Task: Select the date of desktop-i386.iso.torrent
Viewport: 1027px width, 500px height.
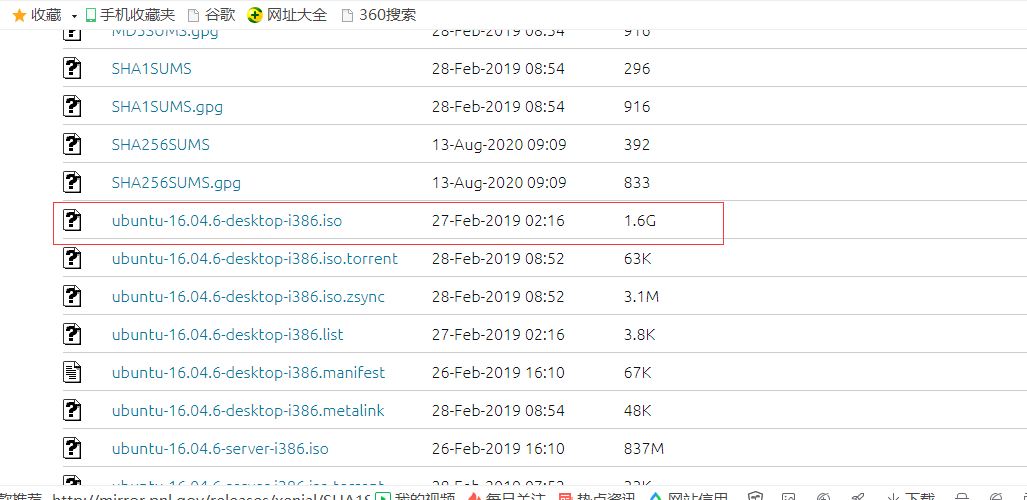Action: coord(498,259)
